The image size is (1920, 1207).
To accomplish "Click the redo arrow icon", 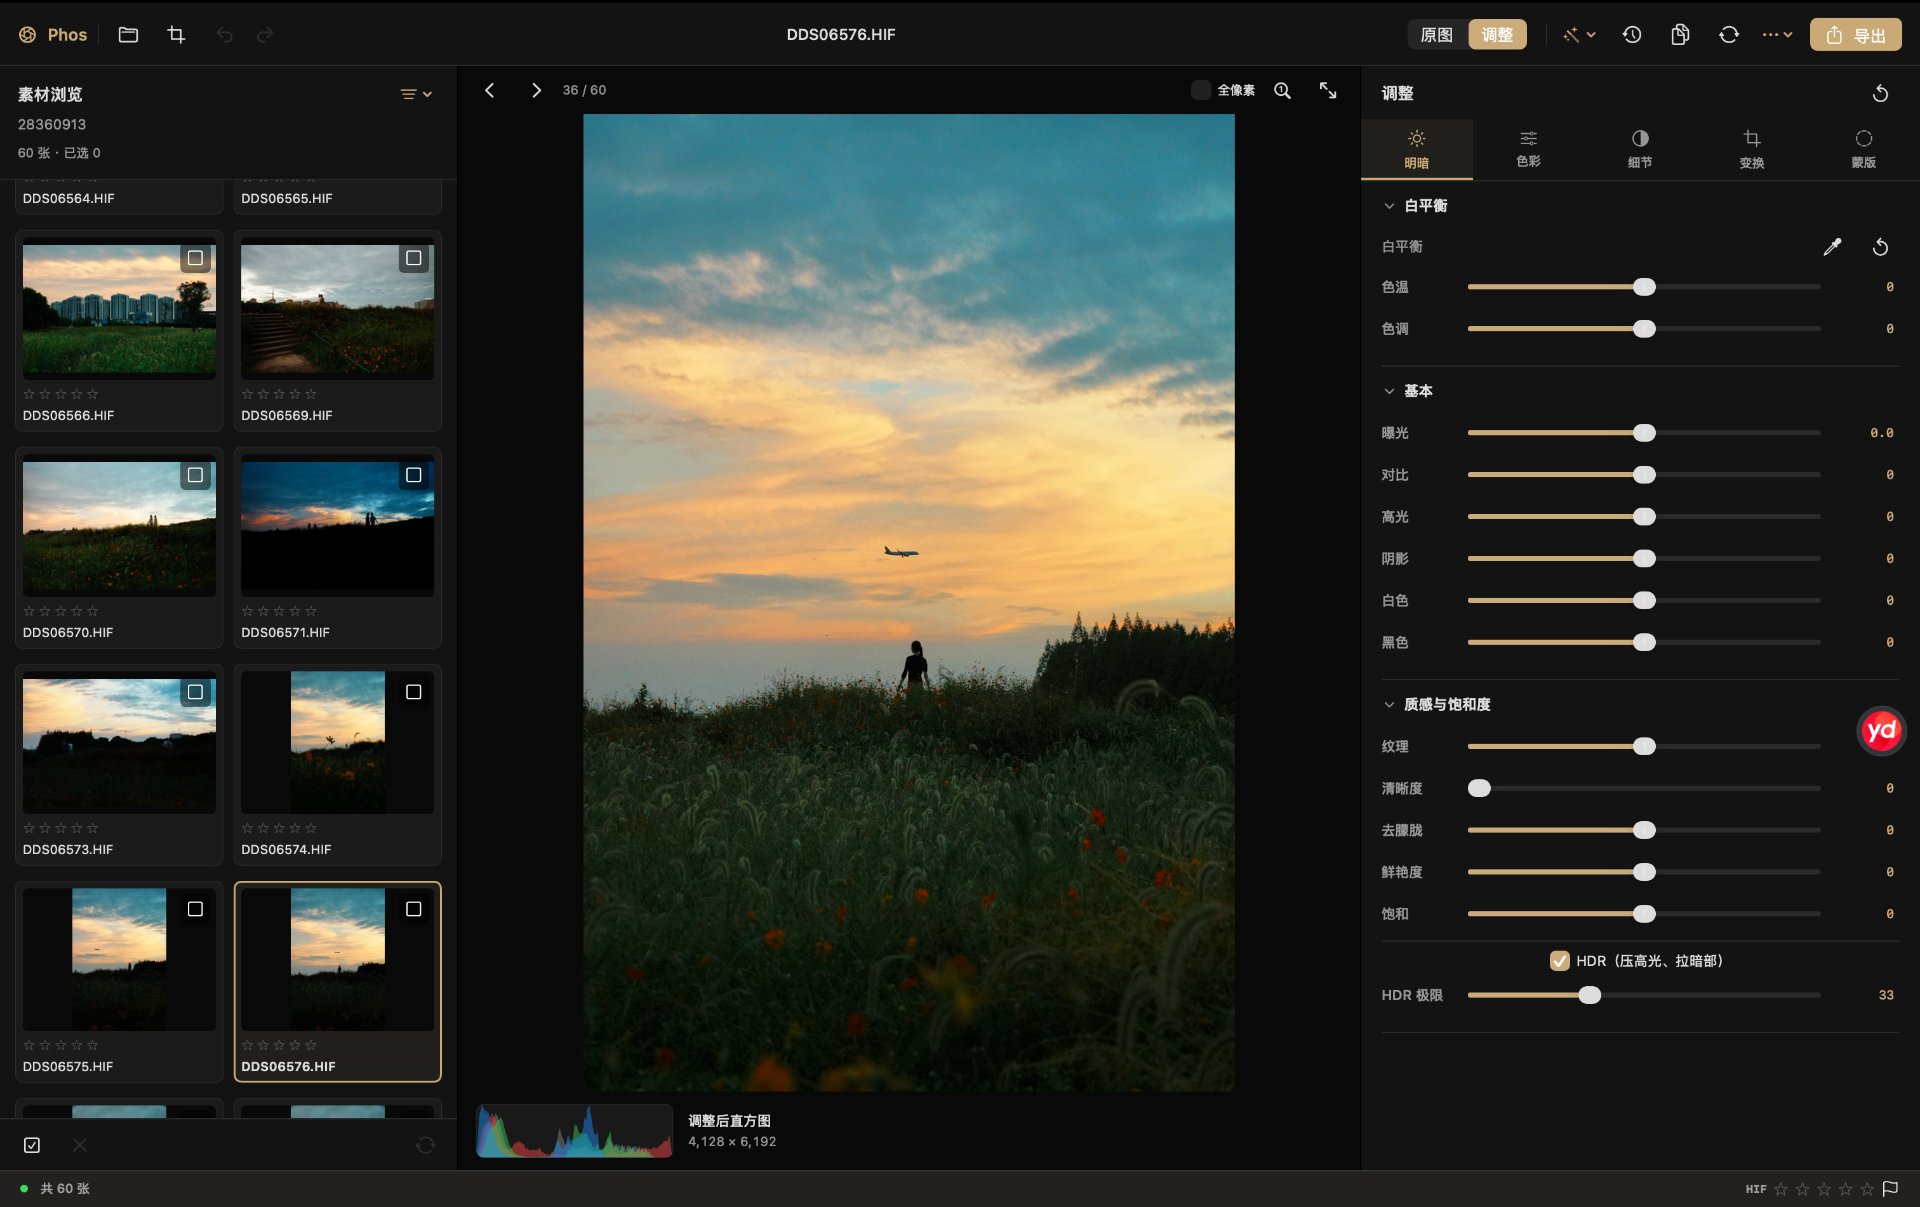I will click(x=265, y=35).
